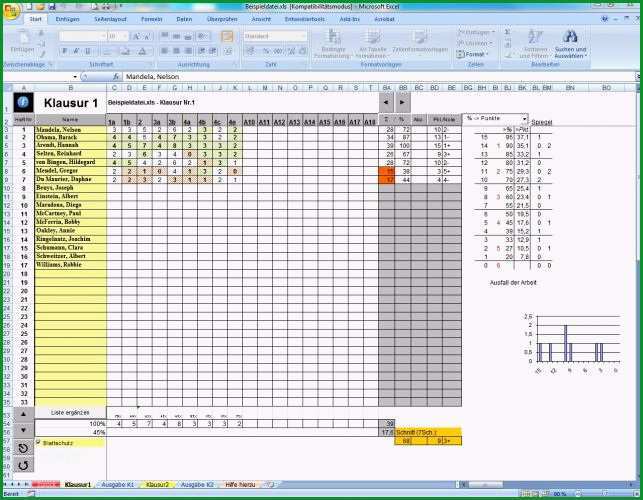Toggle underline formatting in Schriftart group

click(x=87, y=51)
